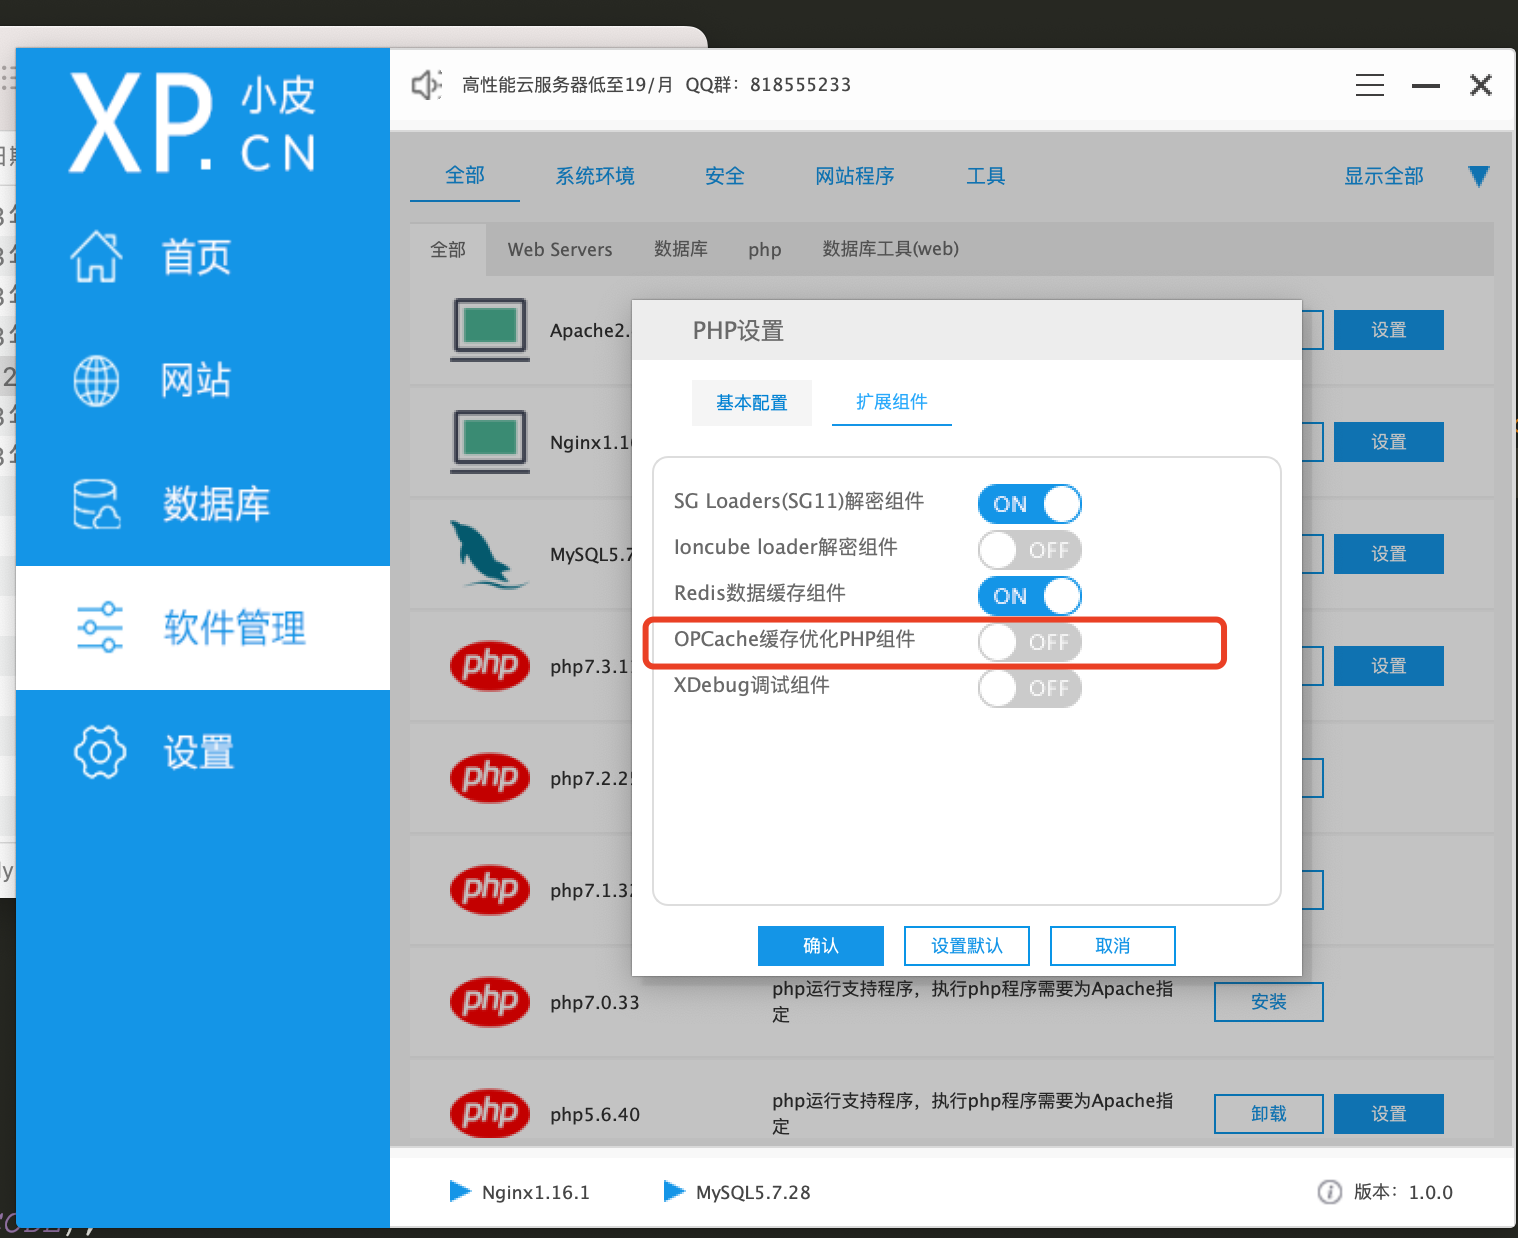Open the 系统环境 category tab
Image resolution: width=1518 pixels, height=1238 pixels.
pyautogui.click(x=595, y=177)
